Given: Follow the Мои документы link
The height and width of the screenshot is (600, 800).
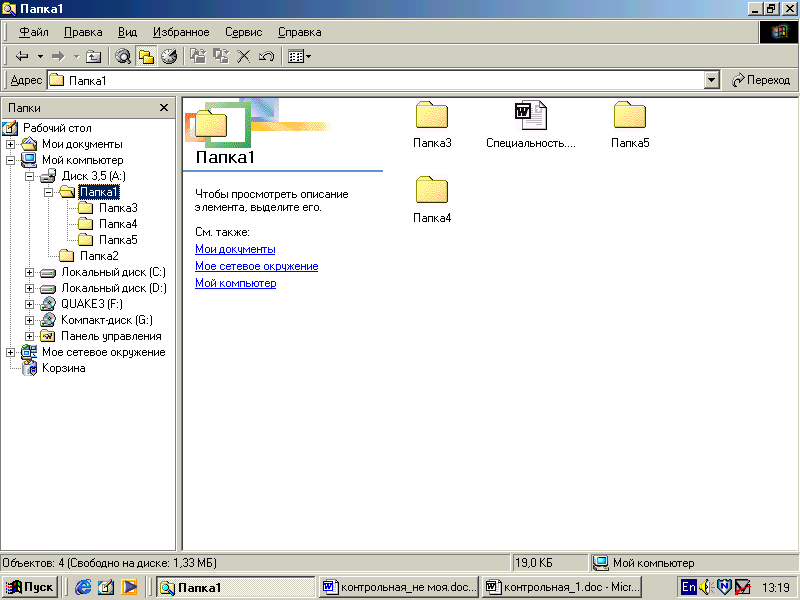Looking at the screenshot, I should pyautogui.click(x=235, y=249).
